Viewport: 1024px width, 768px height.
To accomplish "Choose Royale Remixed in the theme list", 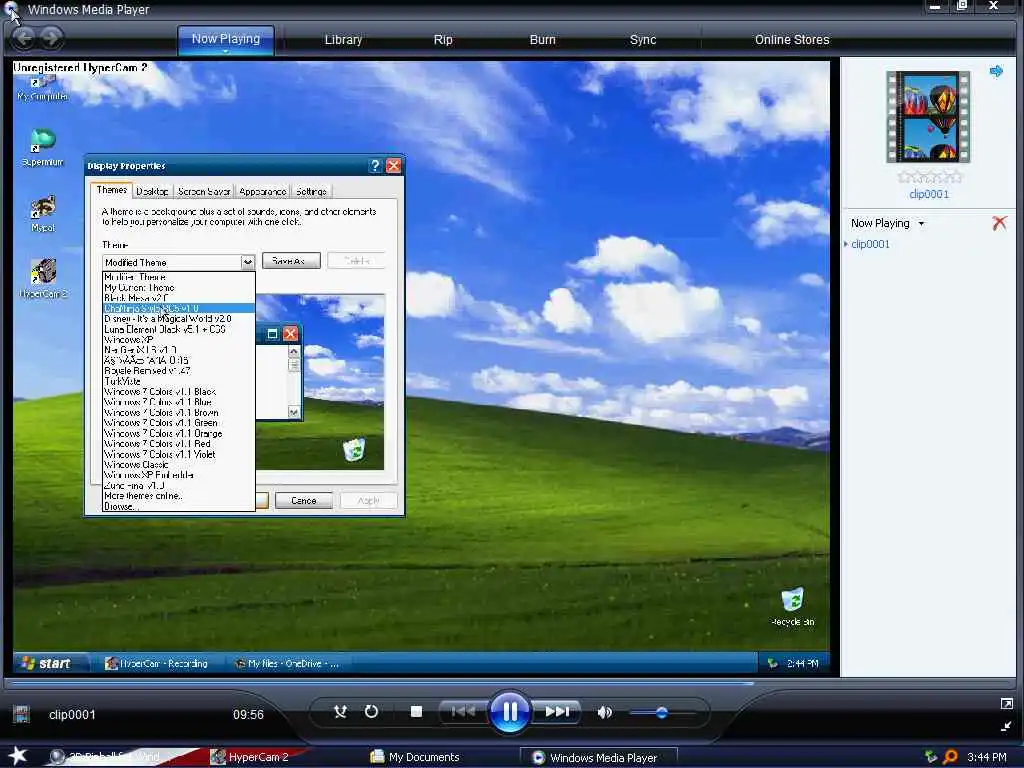I will pos(178,371).
